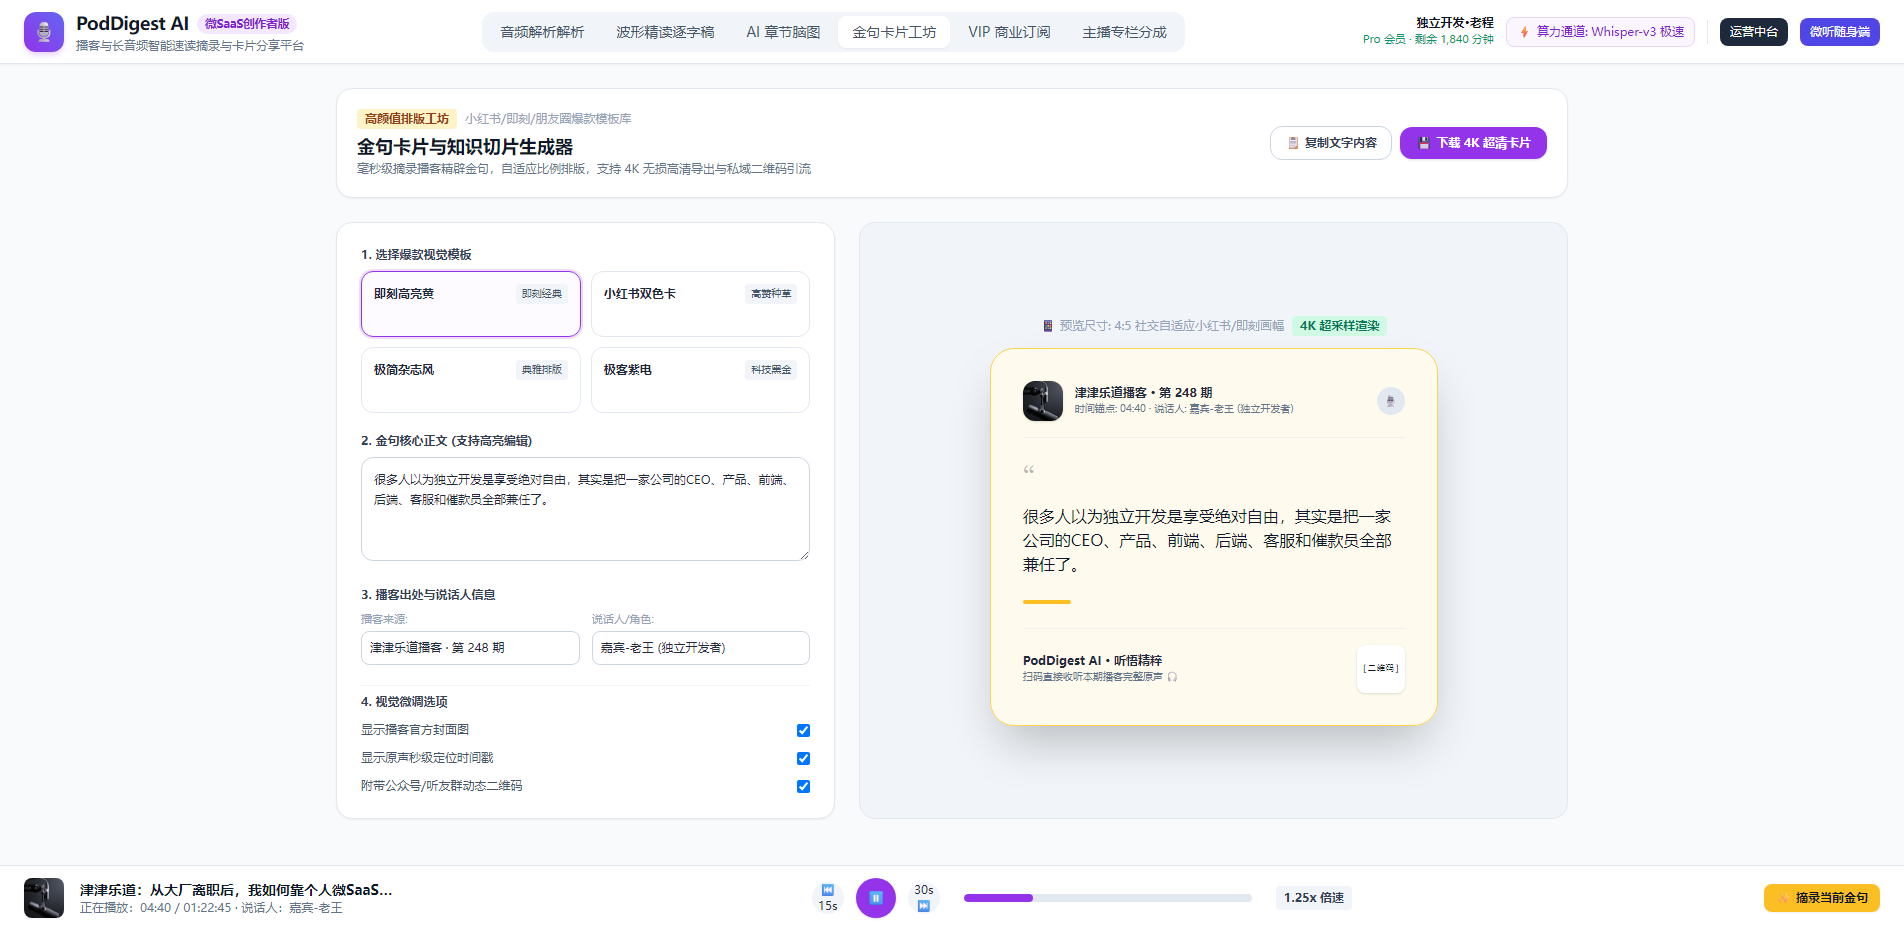Select the 小红书双色卡 template
This screenshot has height=929, width=1904.
point(700,304)
